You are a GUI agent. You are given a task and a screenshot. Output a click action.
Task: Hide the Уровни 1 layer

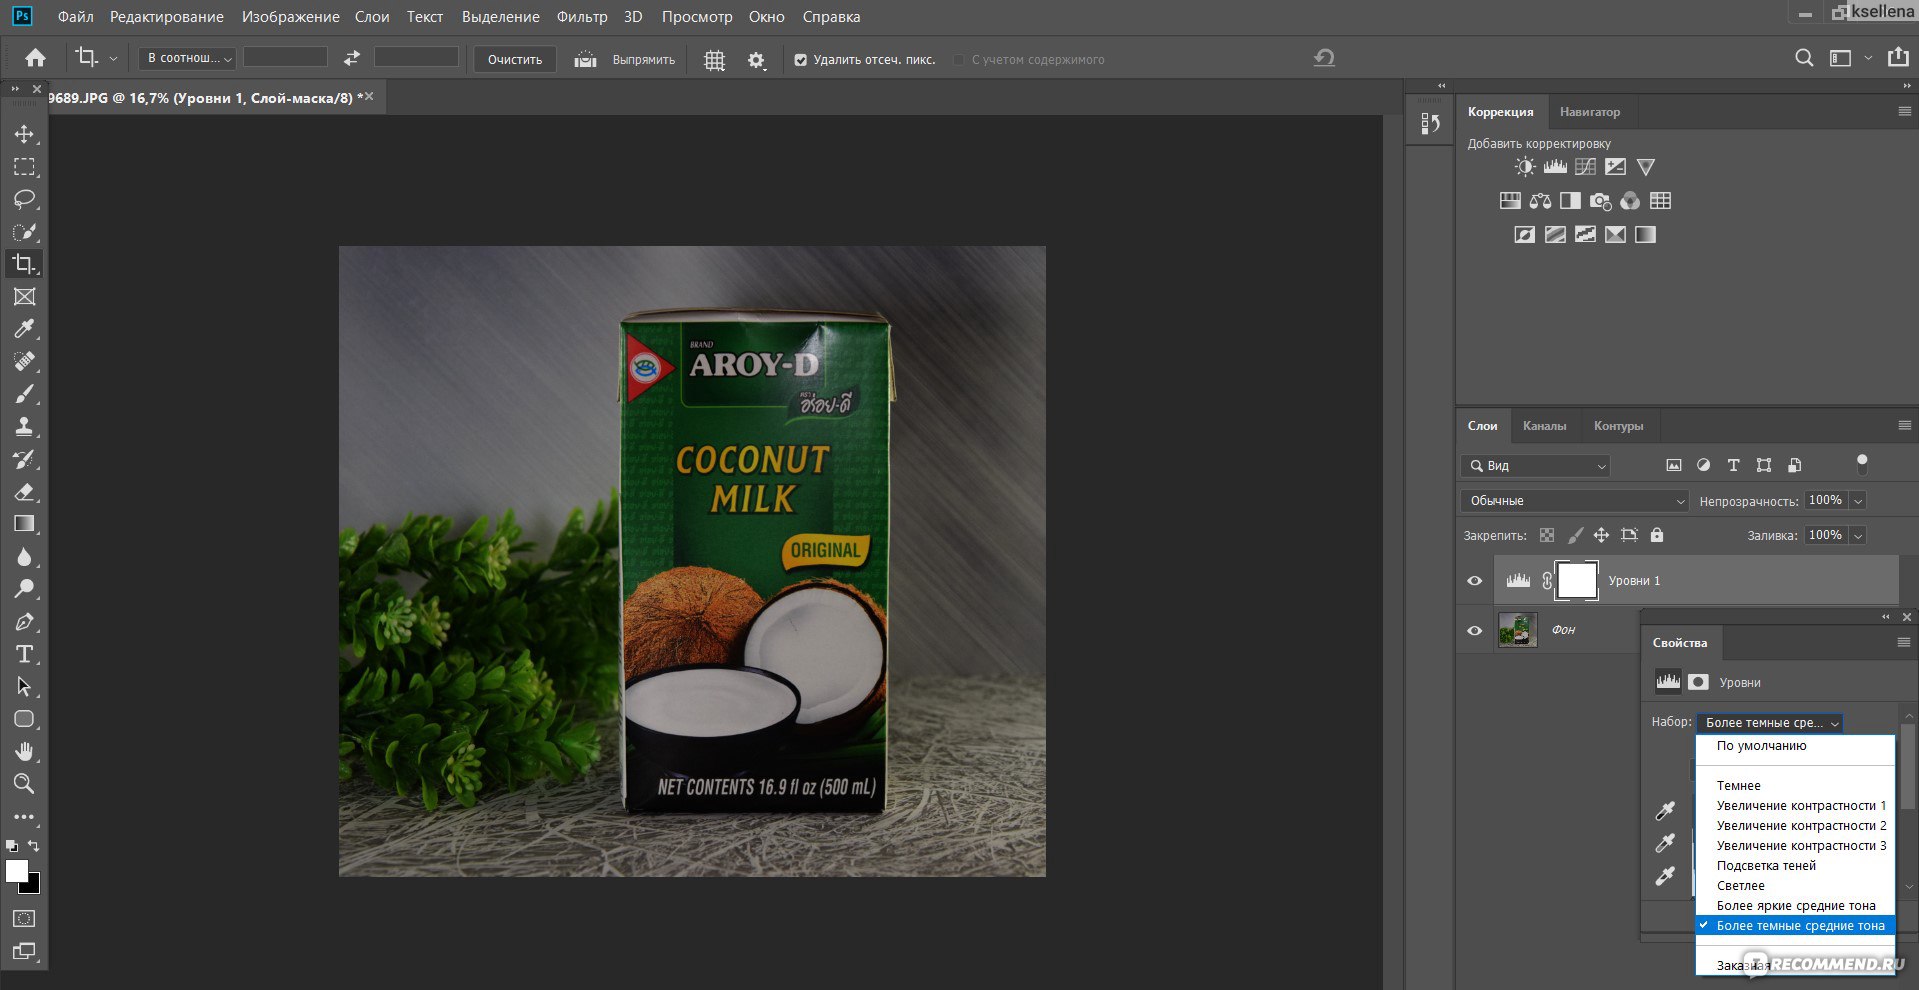point(1474,581)
